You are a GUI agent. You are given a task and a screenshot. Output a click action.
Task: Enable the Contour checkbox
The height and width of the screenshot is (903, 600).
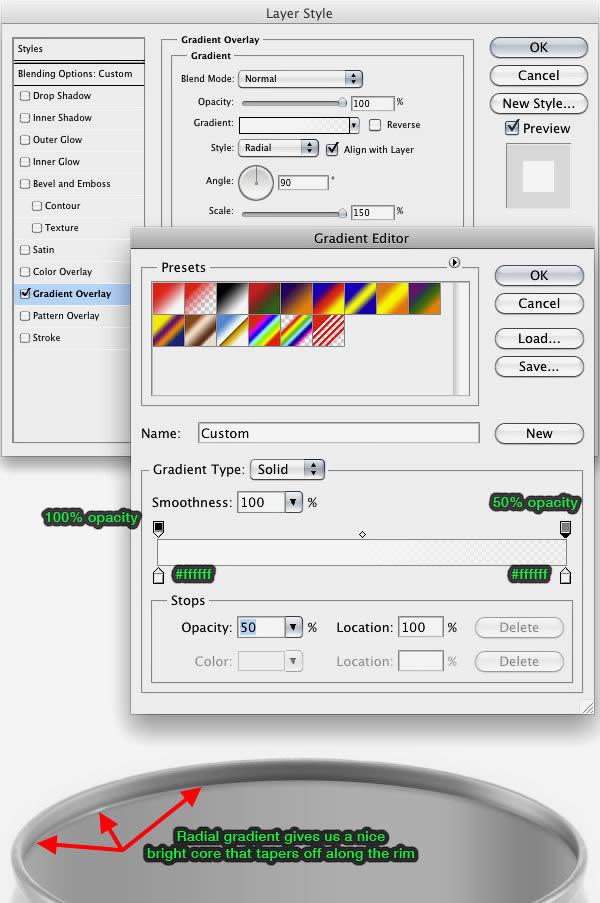coord(37,206)
